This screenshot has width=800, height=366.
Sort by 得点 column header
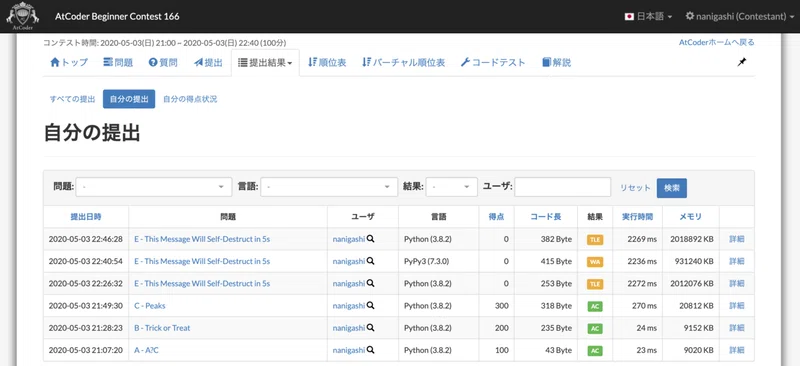[496, 216]
